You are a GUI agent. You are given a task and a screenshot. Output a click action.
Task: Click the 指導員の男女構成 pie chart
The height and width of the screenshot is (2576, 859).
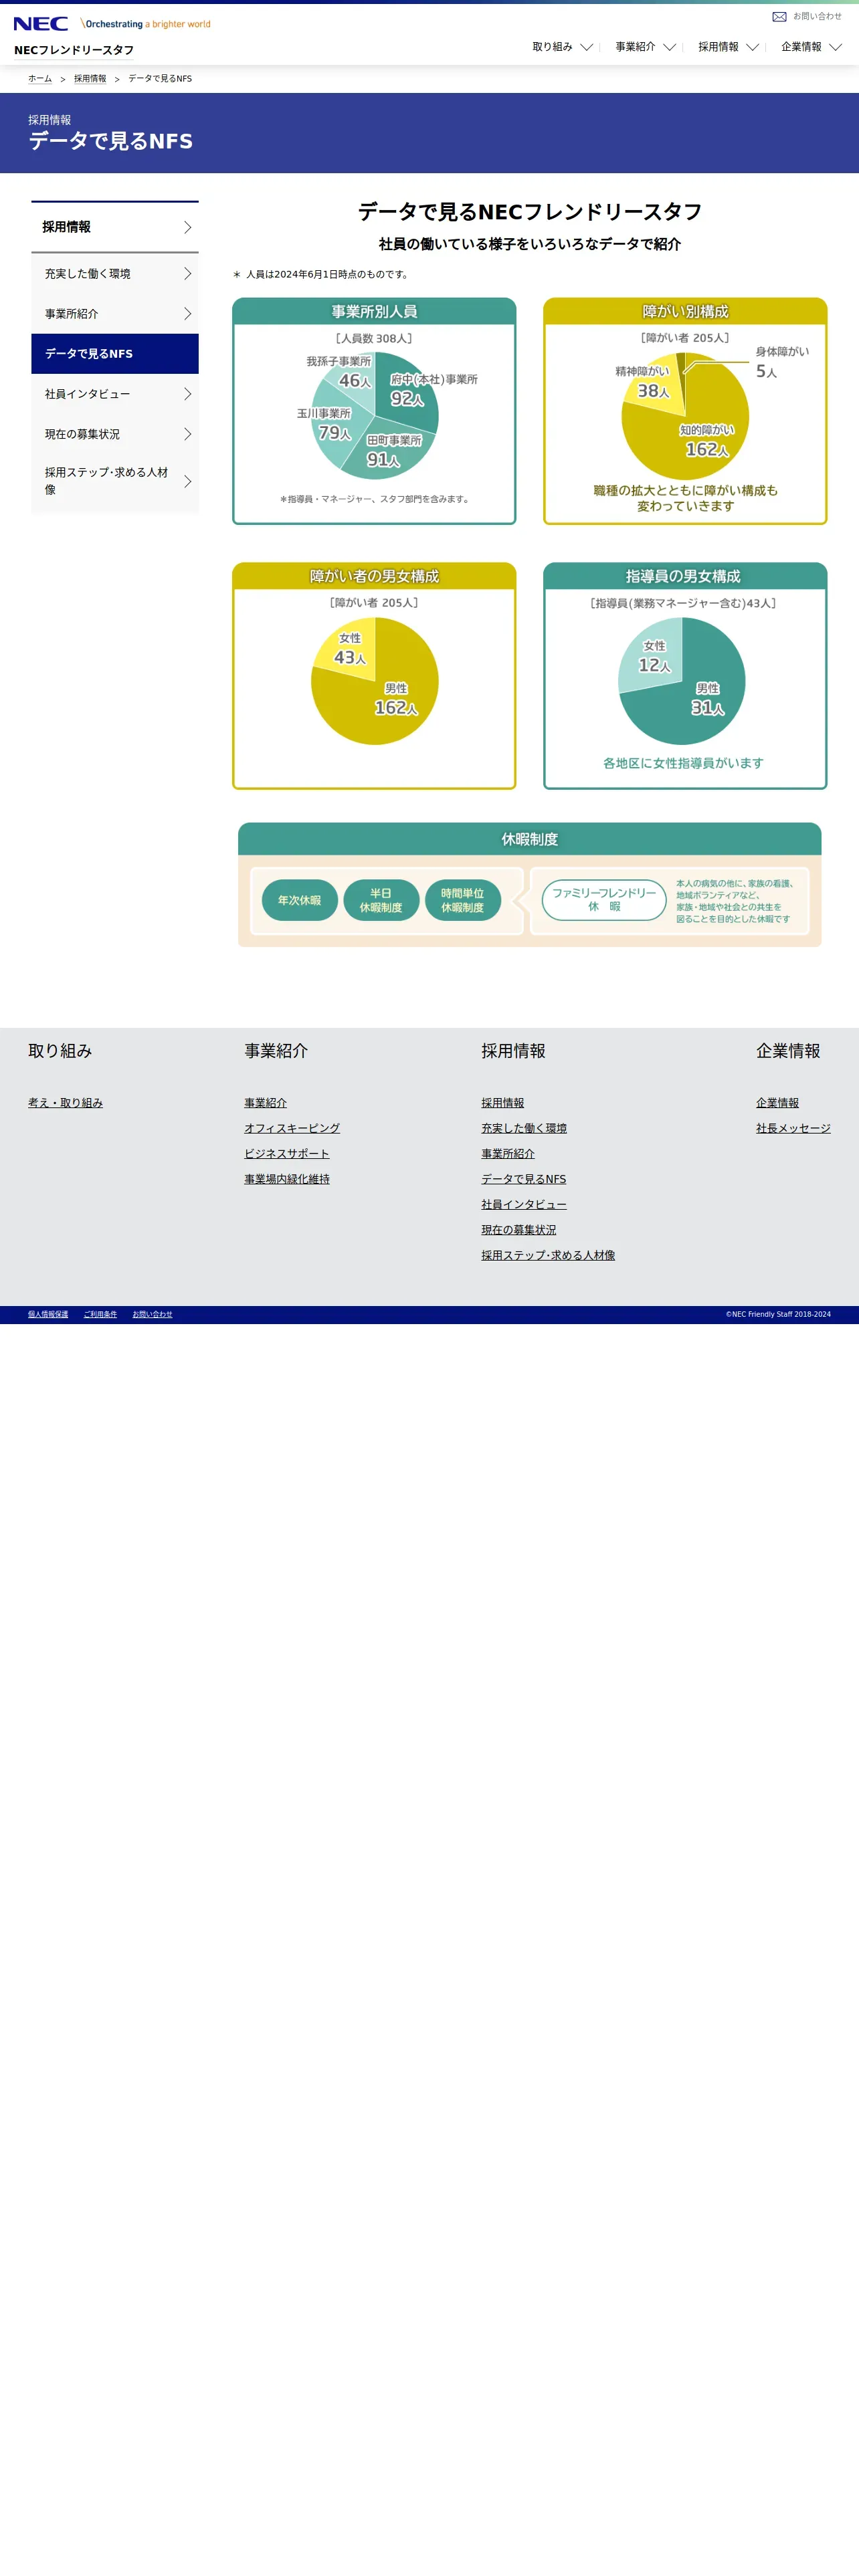click(681, 680)
